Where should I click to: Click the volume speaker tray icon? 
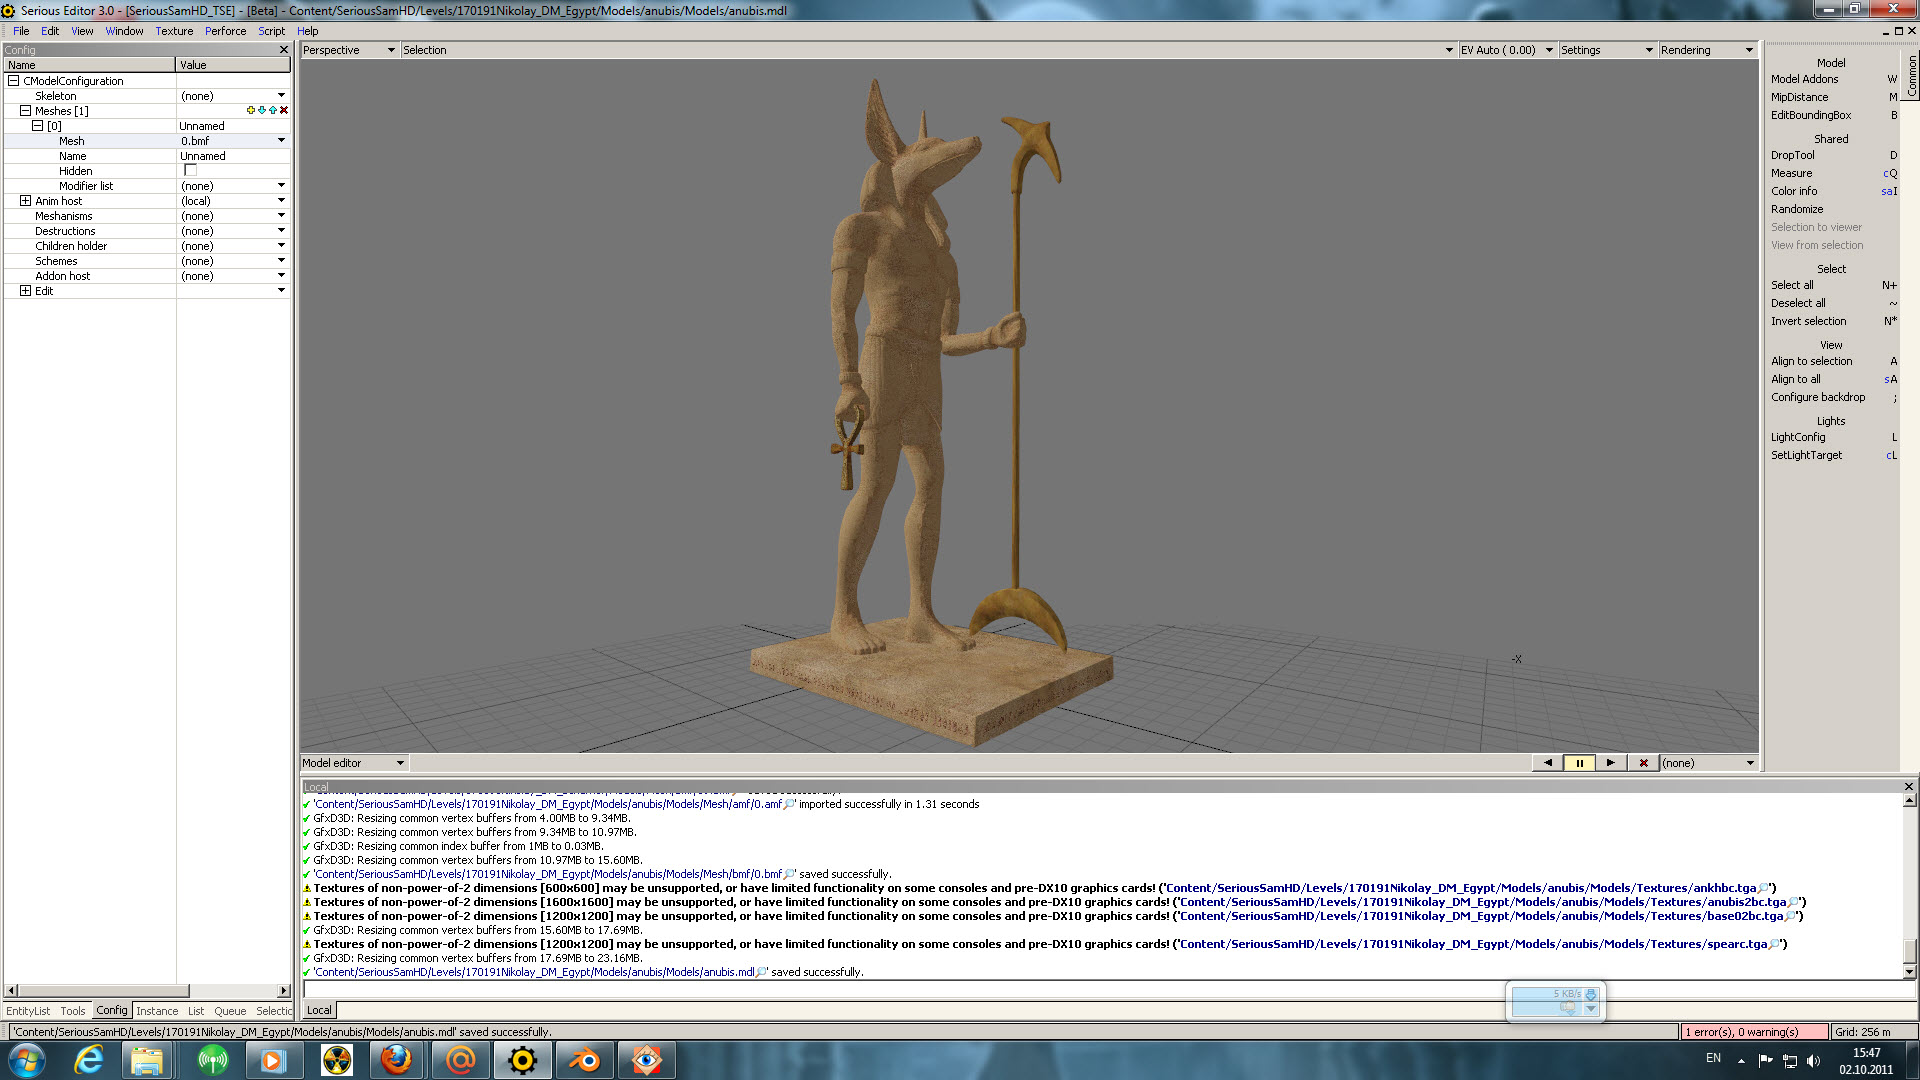1813,1060
